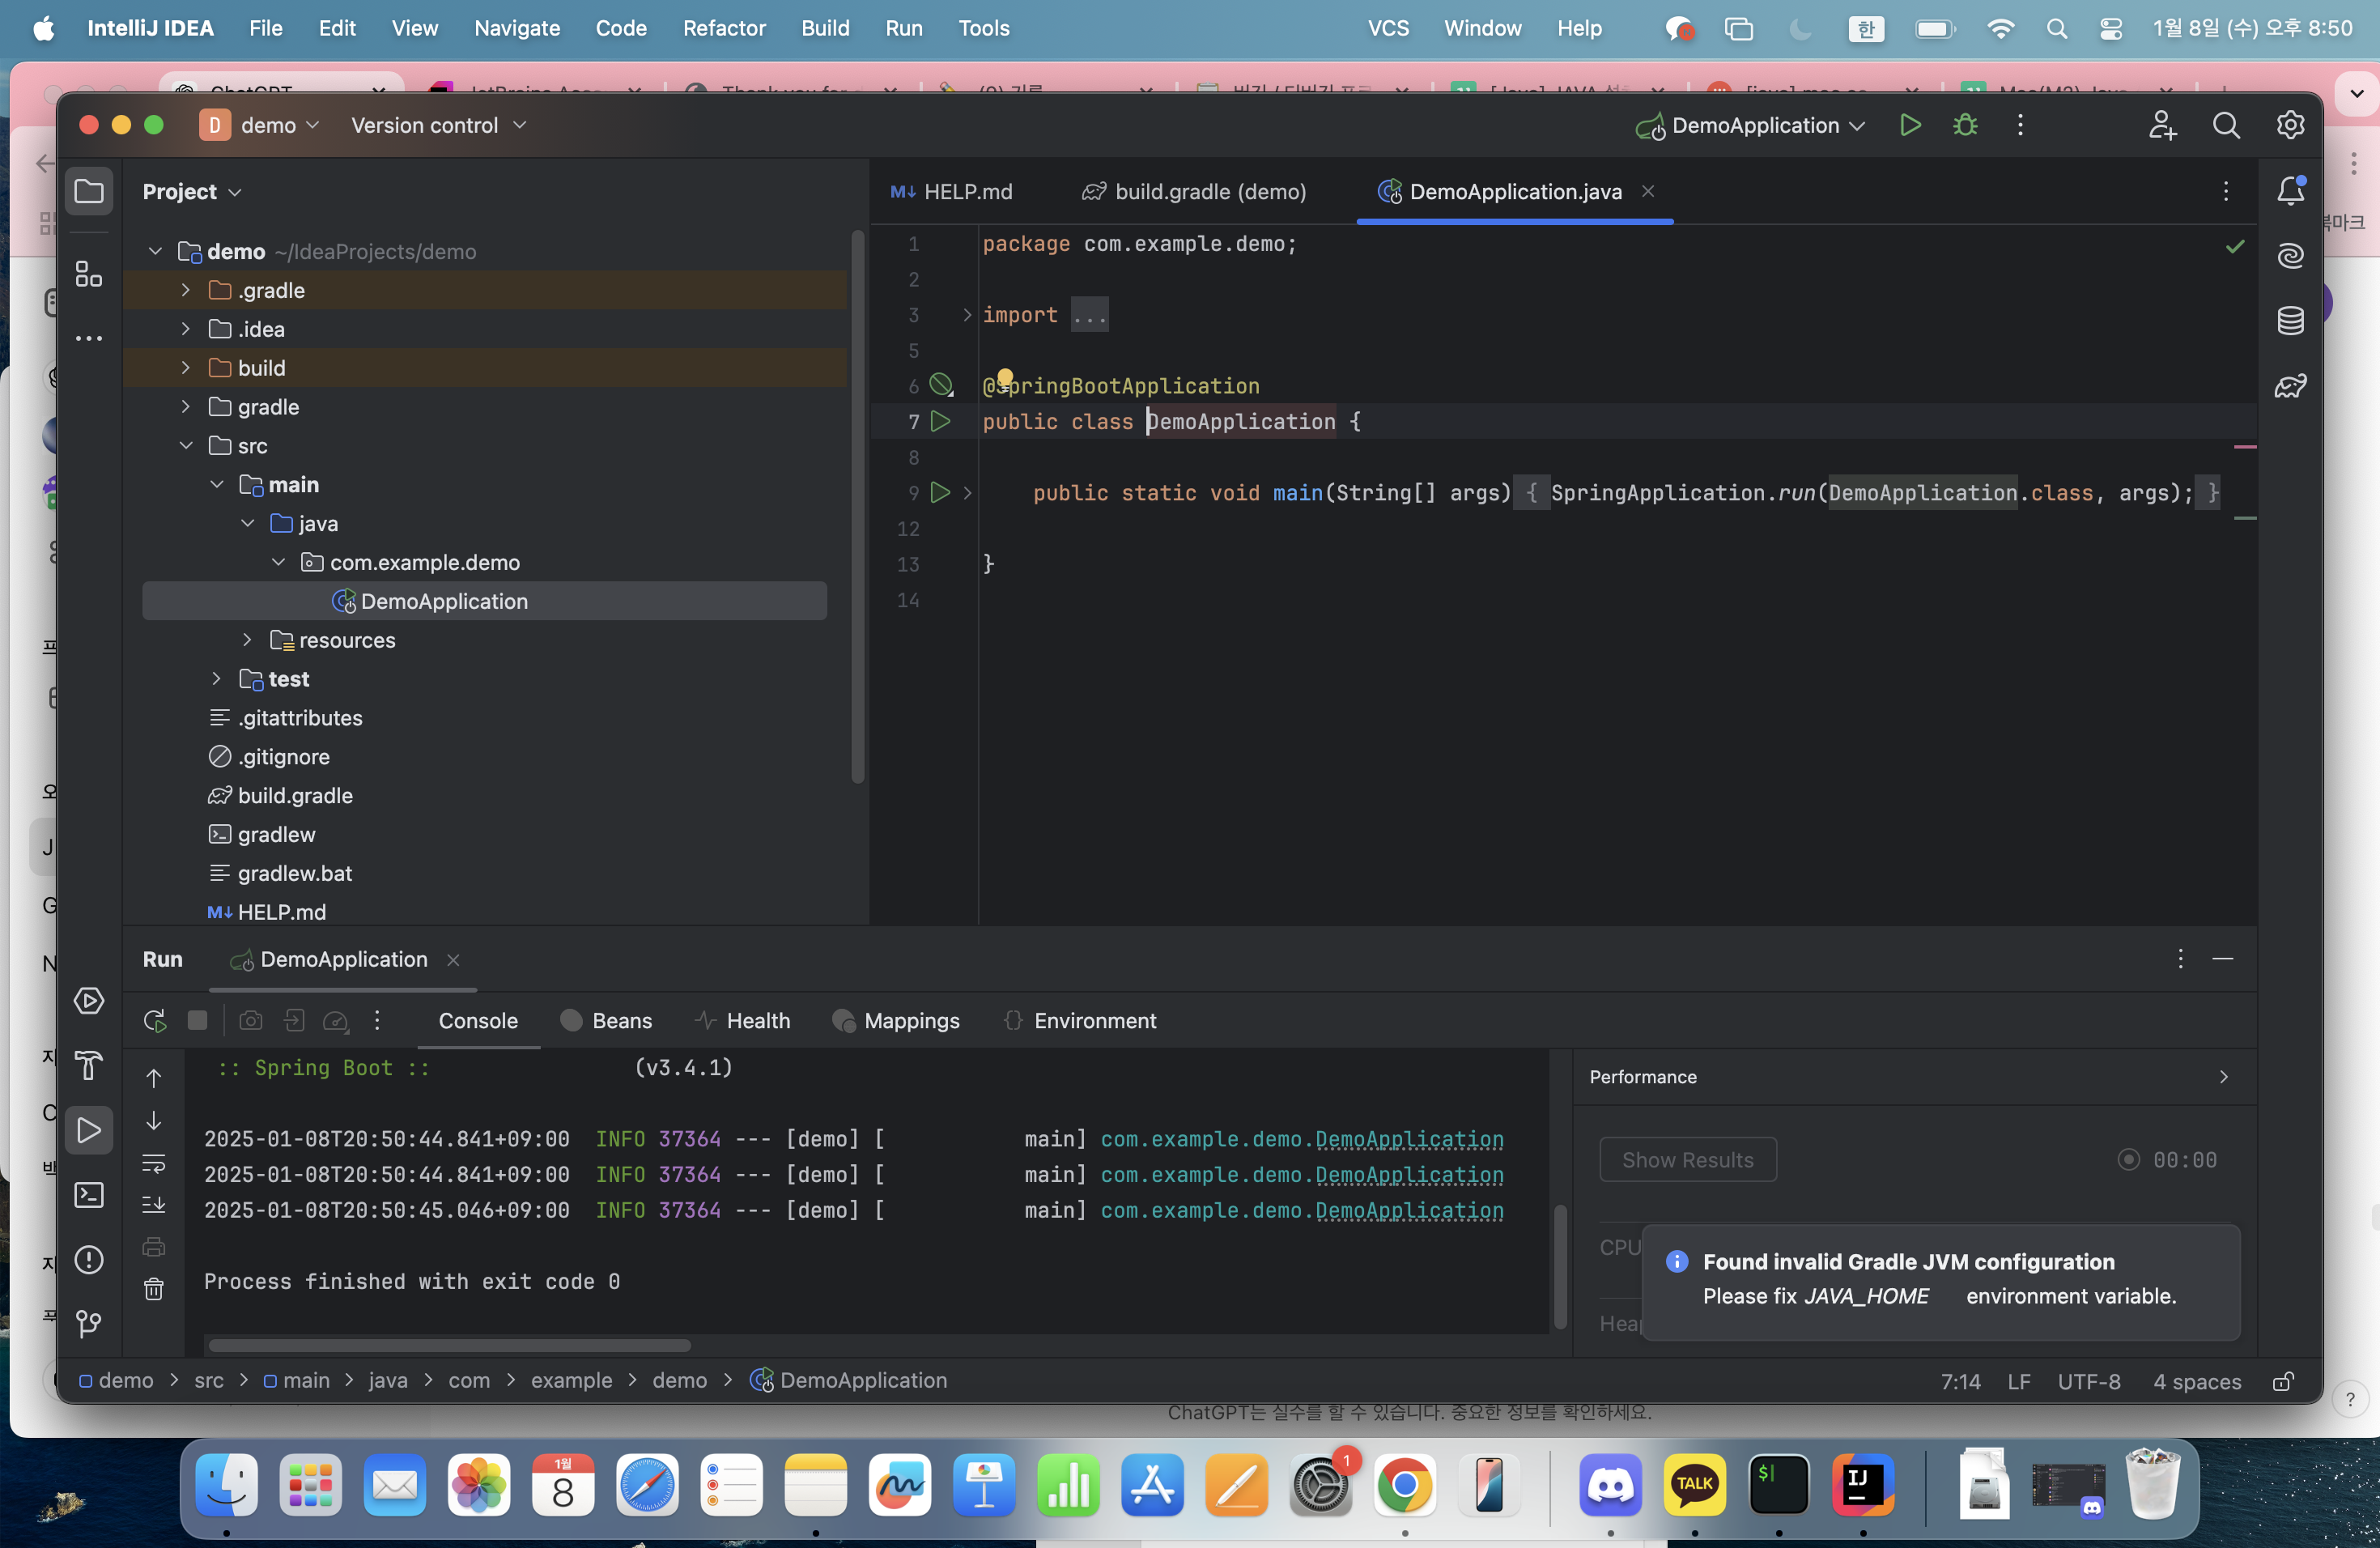Click the Show Results button

[1687, 1160]
